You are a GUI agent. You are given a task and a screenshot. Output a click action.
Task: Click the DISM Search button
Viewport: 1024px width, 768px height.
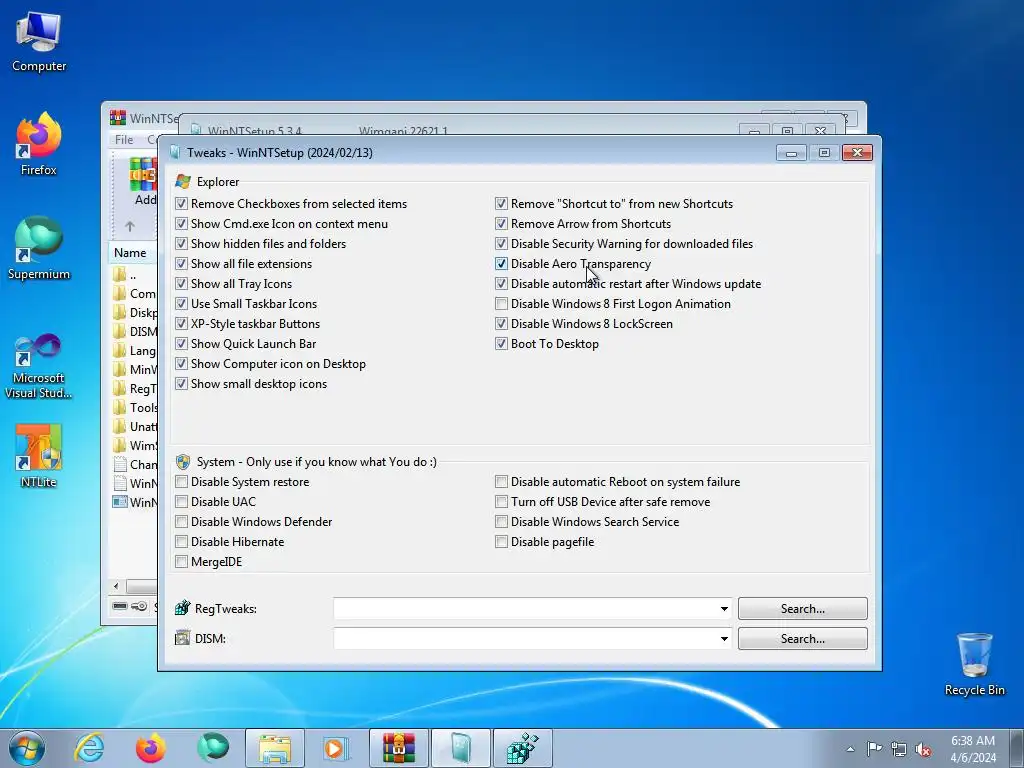803,639
